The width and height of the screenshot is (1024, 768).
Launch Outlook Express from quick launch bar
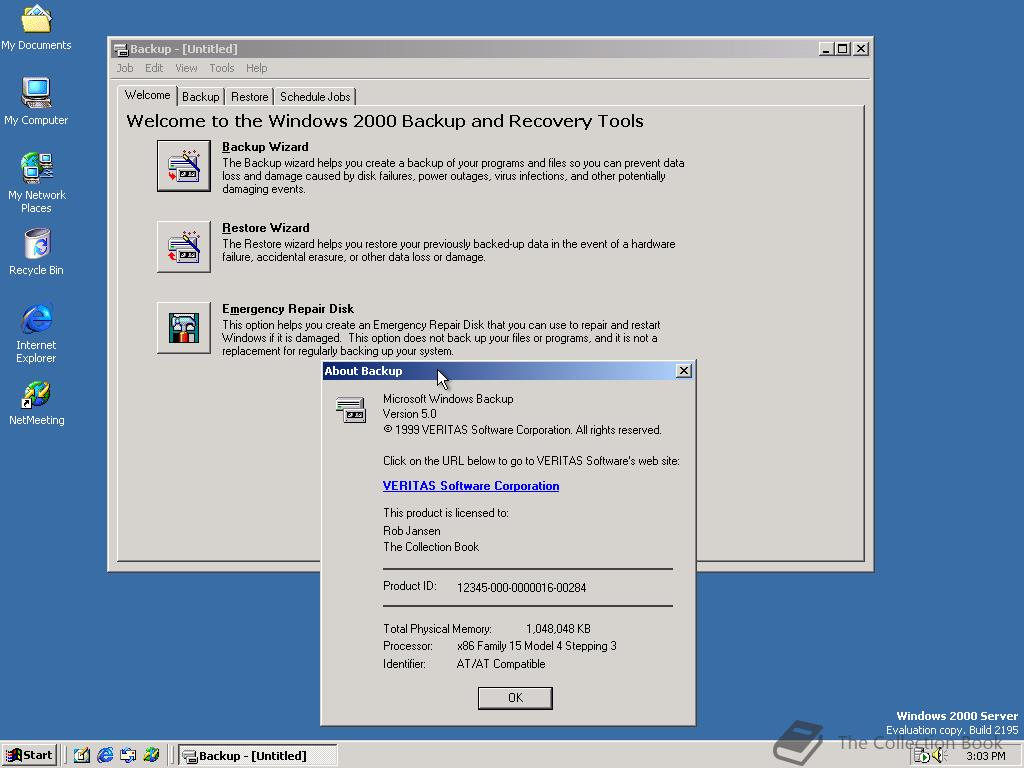(128, 755)
